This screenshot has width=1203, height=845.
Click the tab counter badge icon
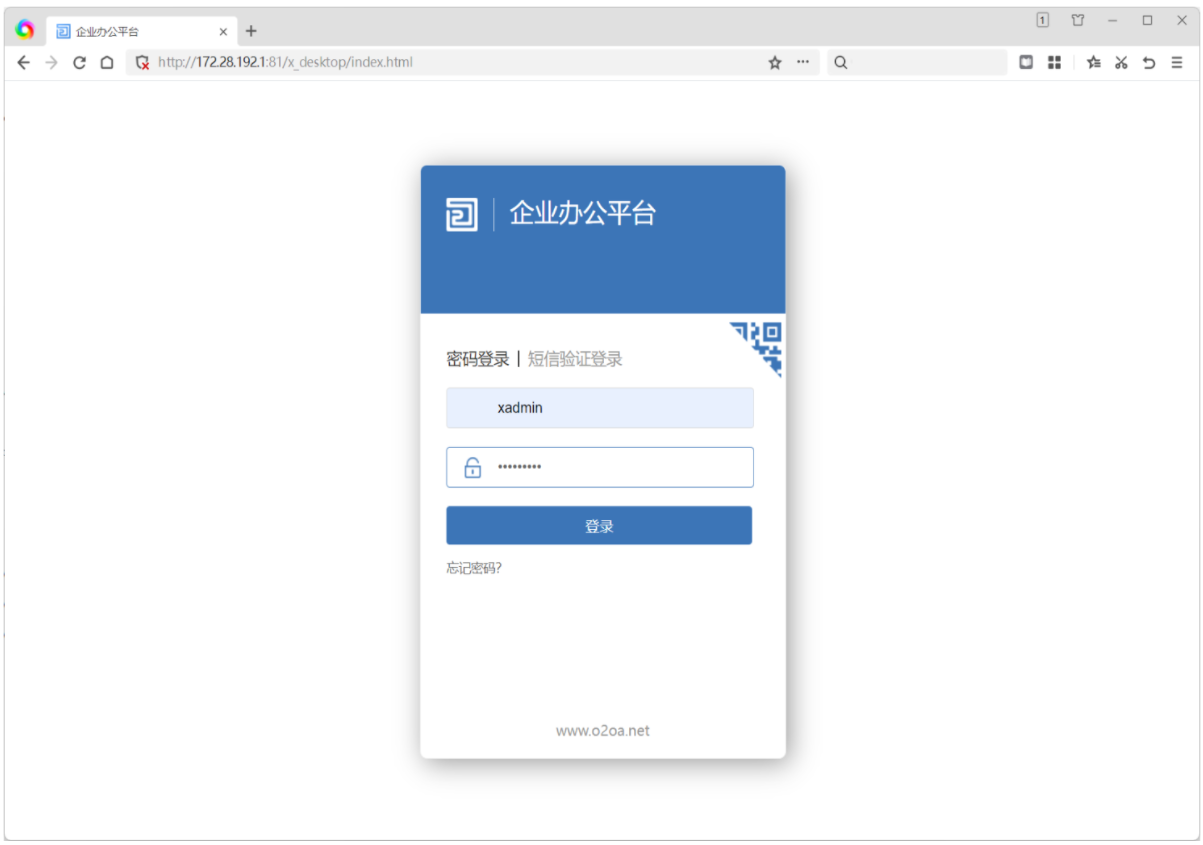point(1043,20)
